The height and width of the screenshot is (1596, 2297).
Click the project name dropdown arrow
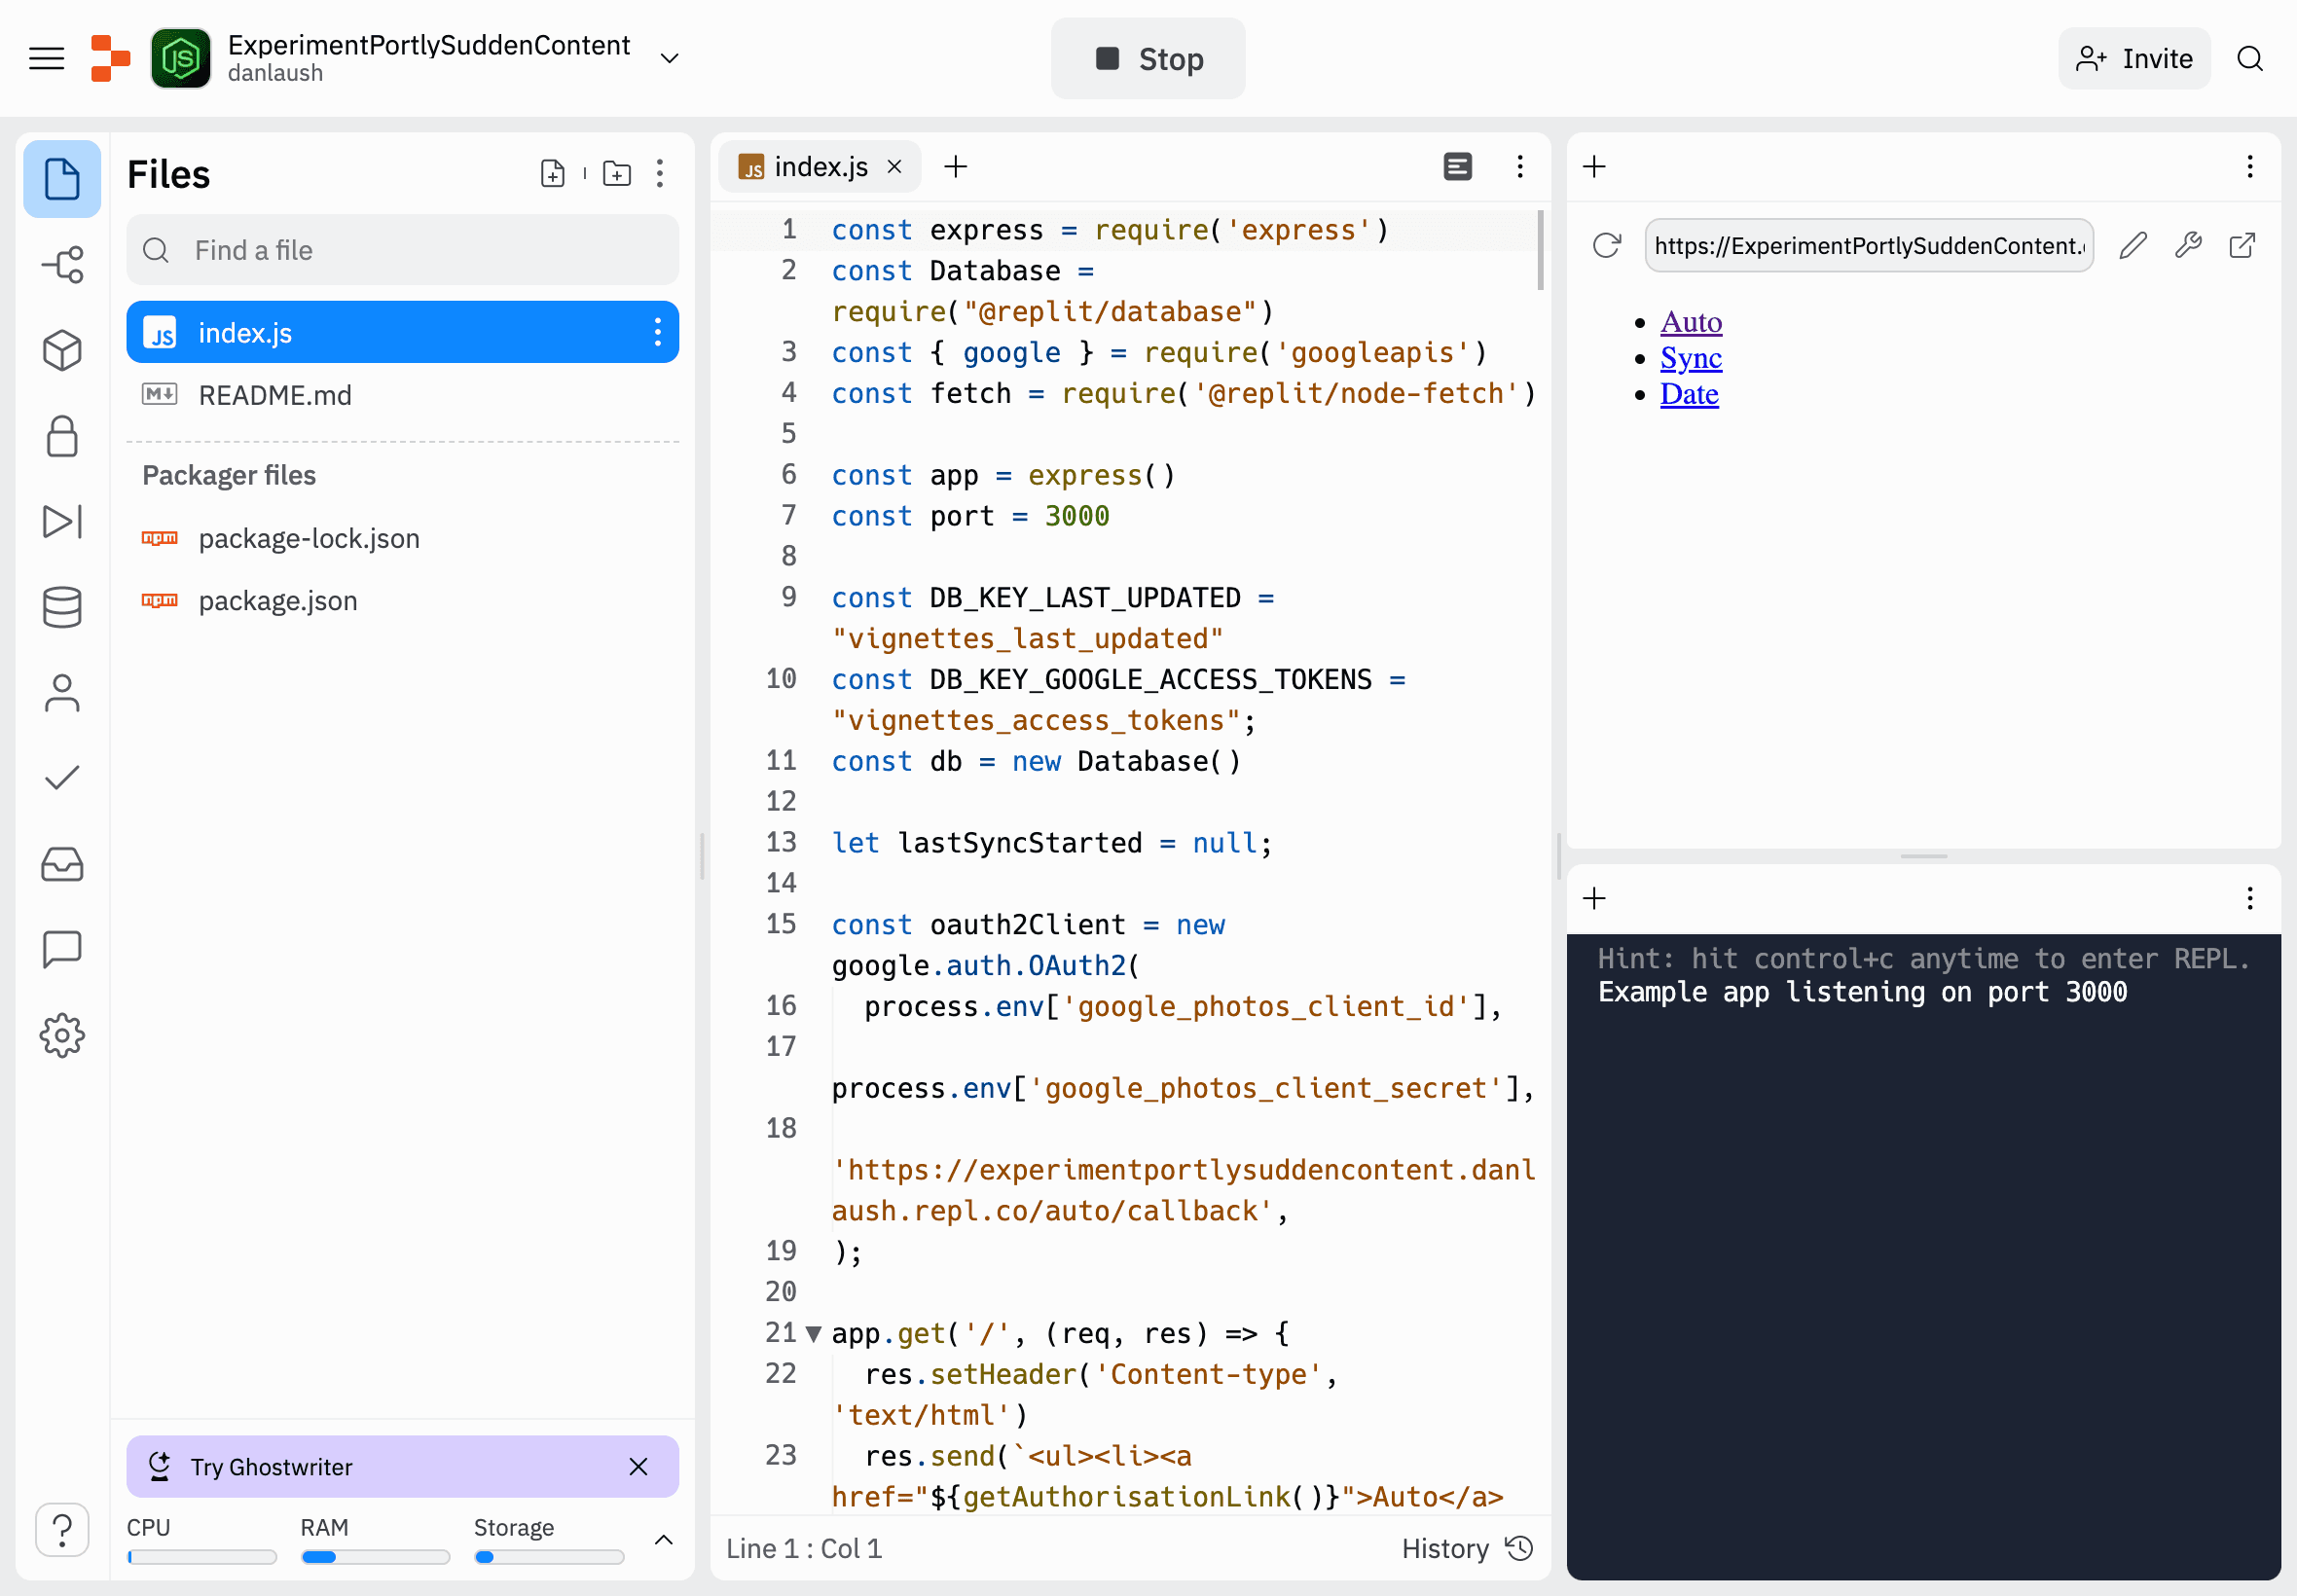pyautogui.click(x=672, y=59)
